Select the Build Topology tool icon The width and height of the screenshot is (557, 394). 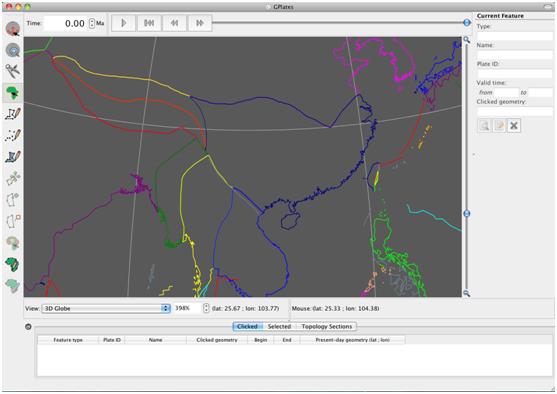[13, 264]
